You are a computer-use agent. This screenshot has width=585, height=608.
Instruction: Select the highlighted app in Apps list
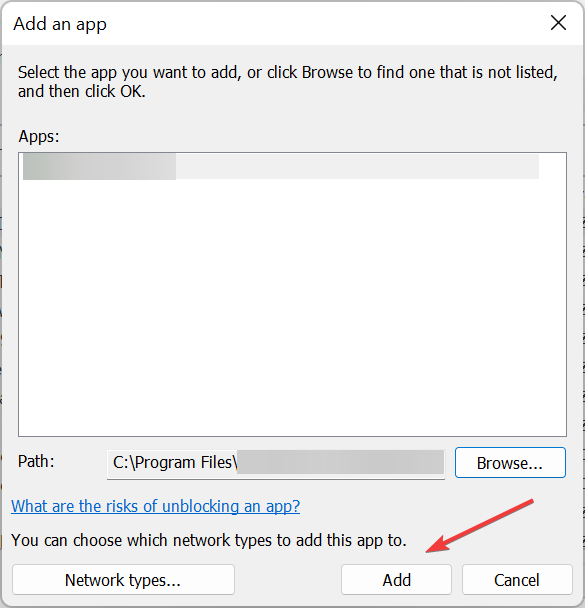click(281, 166)
